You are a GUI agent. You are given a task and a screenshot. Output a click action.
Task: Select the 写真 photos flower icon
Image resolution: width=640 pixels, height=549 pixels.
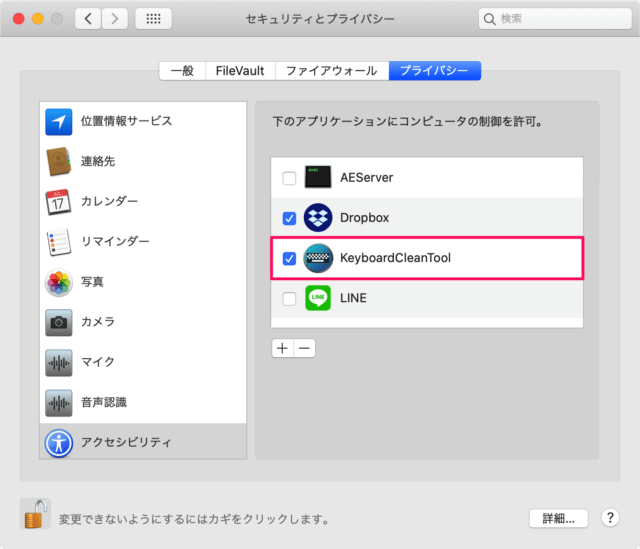[59, 282]
